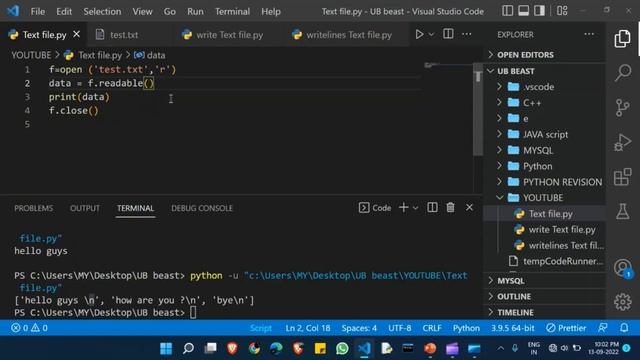Open notifications bell in status bar
This screenshot has width=640, height=360.
[624, 328]
